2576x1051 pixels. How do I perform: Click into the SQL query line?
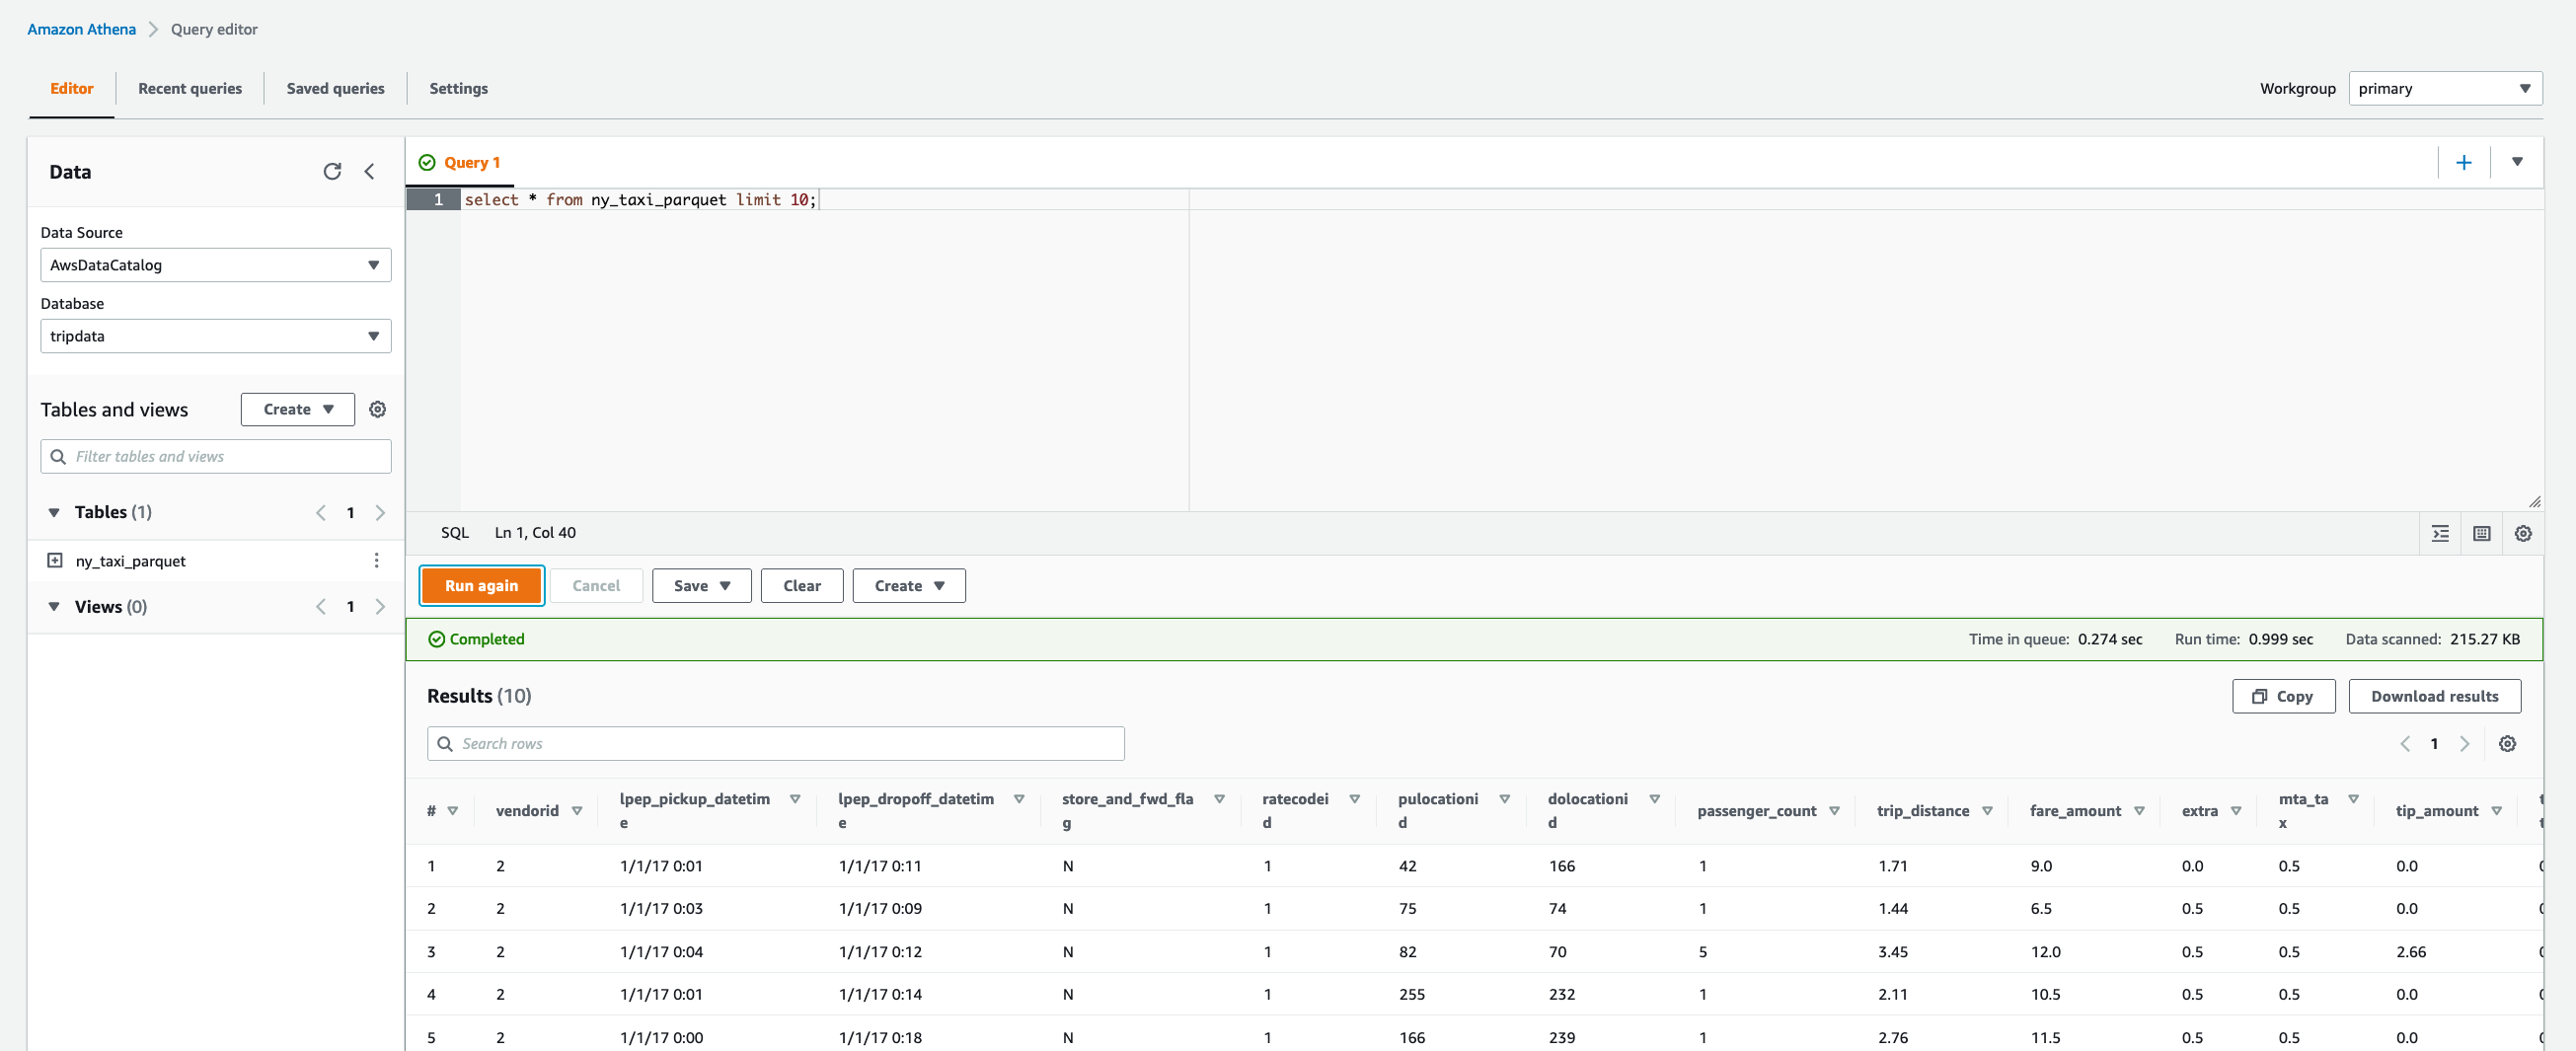[x=640, y=200]
